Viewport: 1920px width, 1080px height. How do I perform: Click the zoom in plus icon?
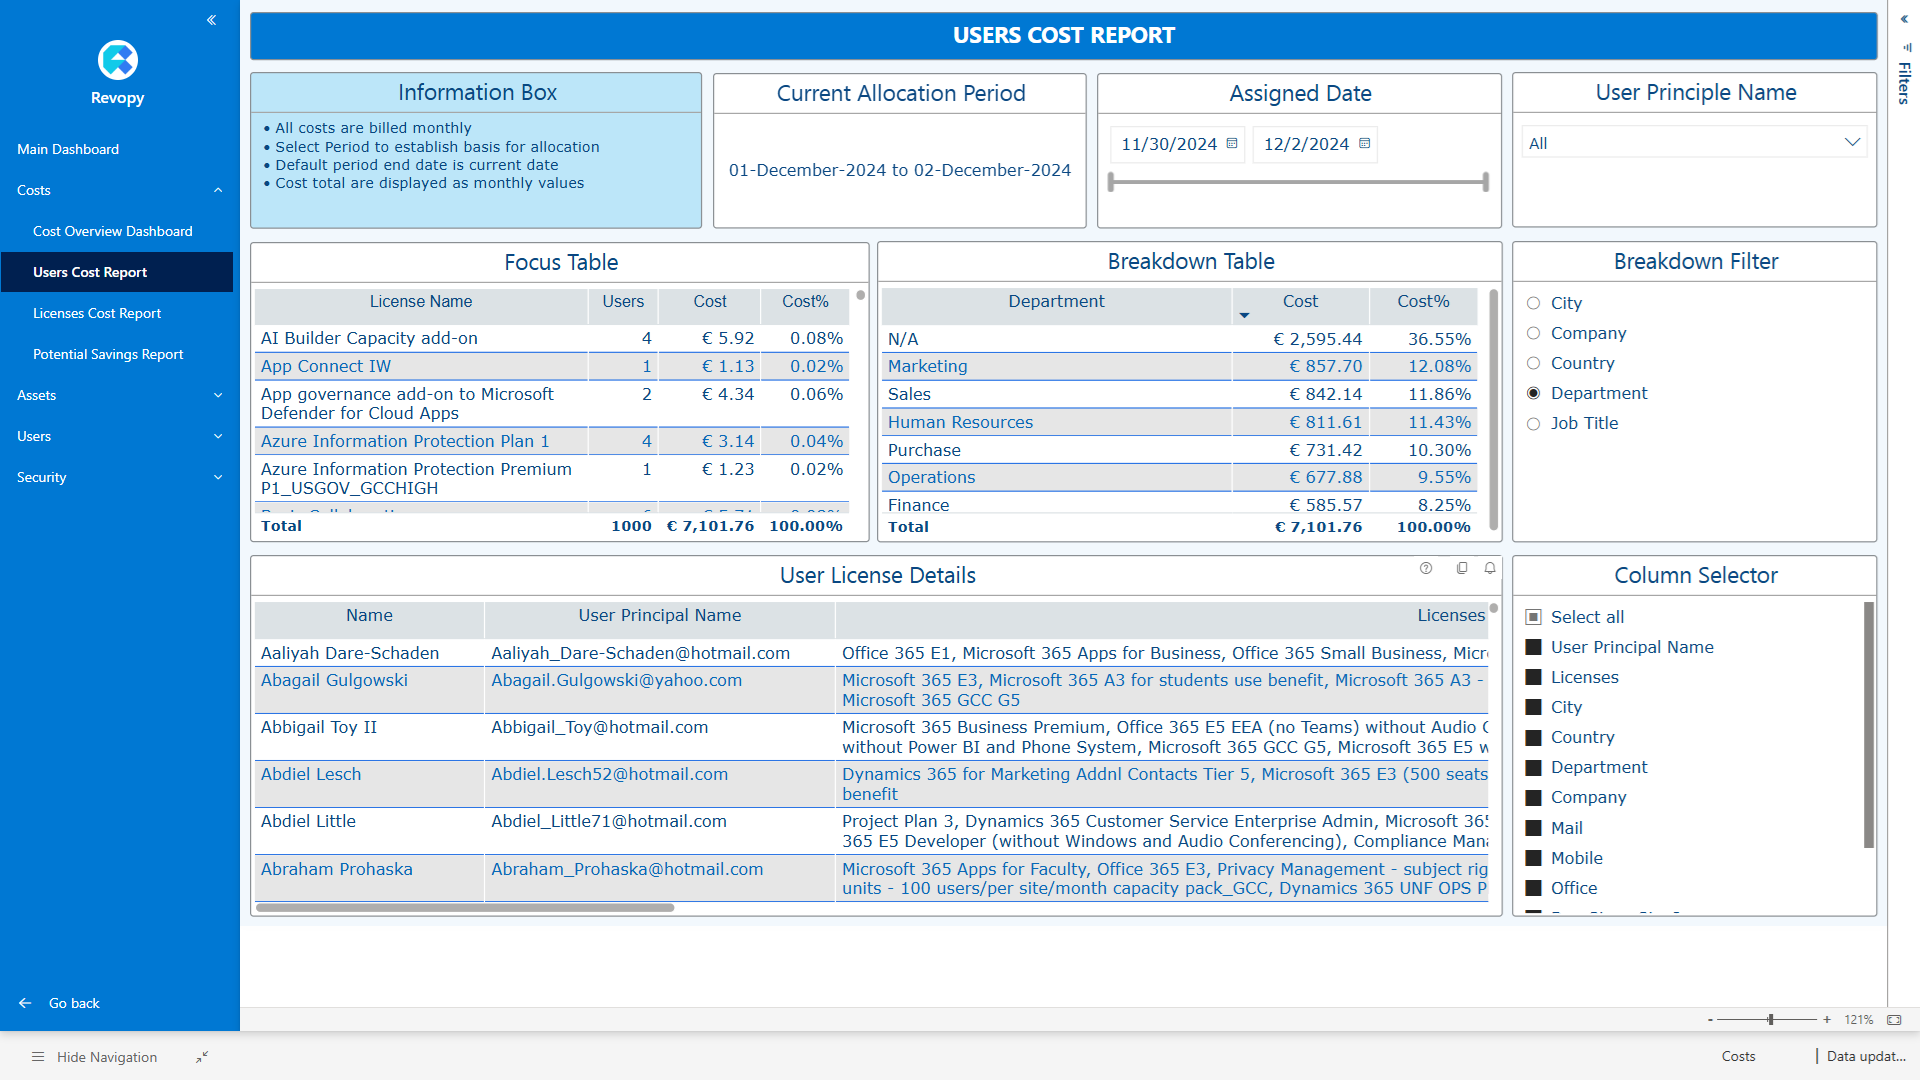1827,1020
